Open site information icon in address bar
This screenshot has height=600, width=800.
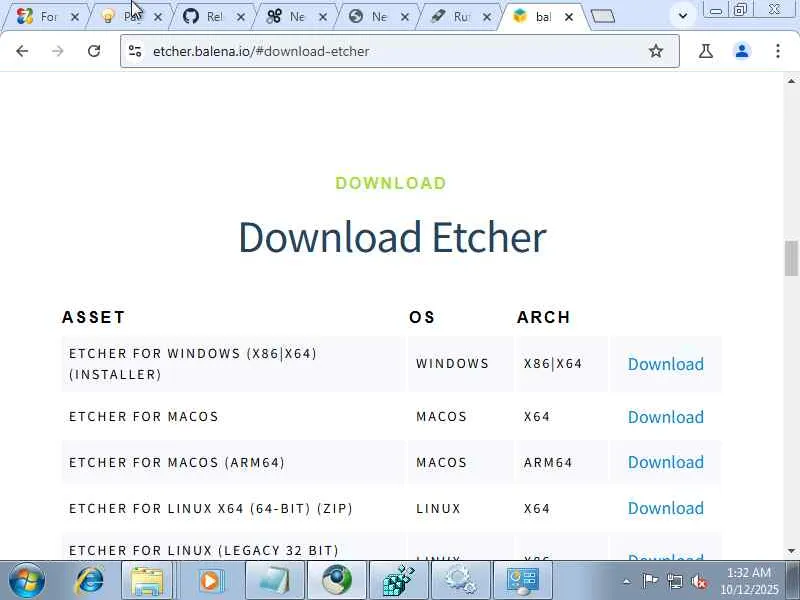click(x=135, y=51)
